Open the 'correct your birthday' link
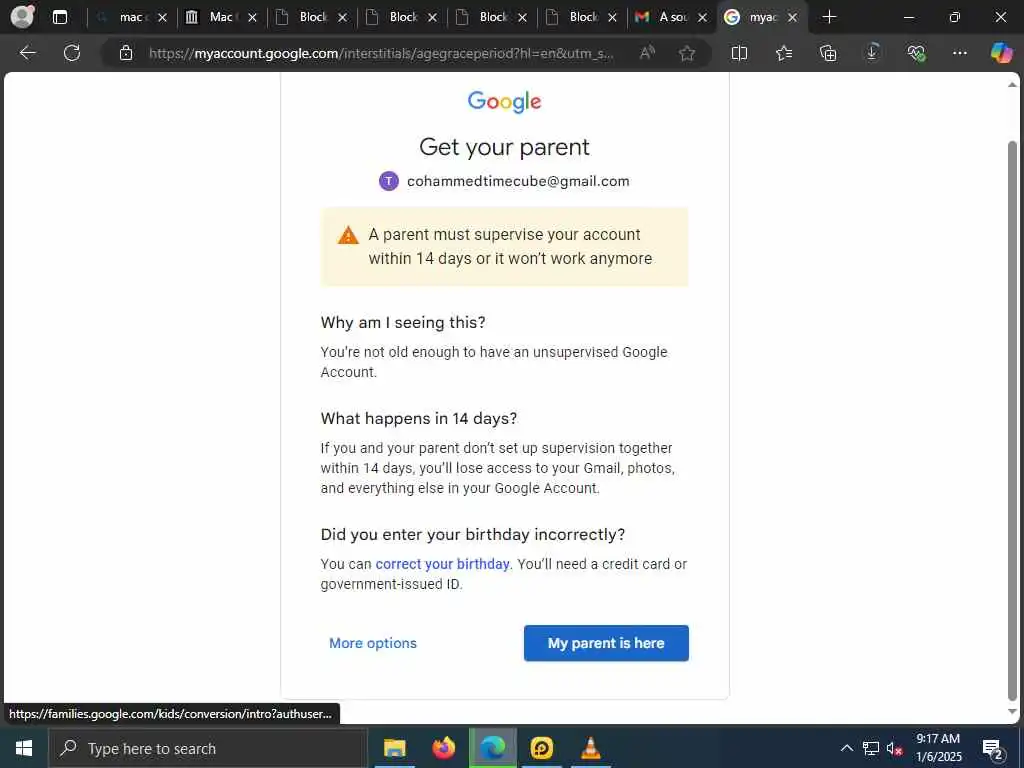This screenshot has height=768, width=1024. coord(442,564)
